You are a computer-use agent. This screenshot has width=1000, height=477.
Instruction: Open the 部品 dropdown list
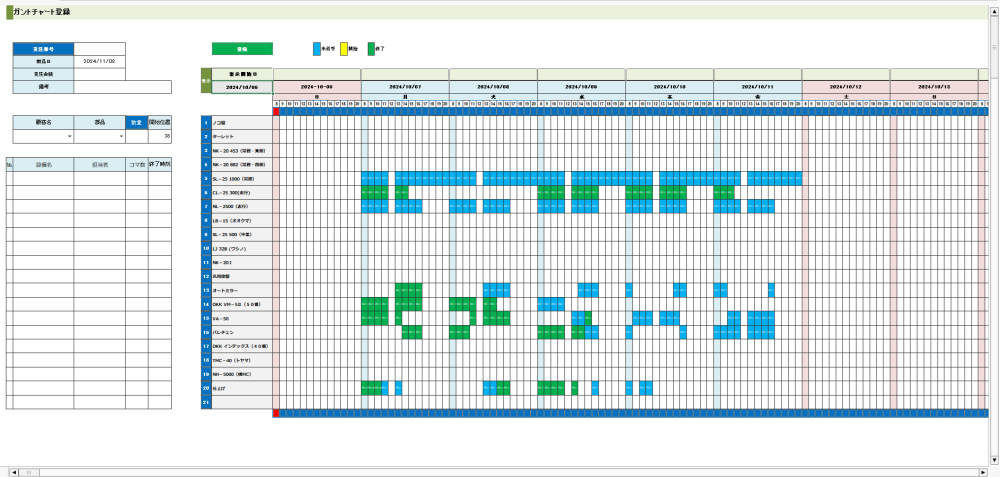click(120, 136)
